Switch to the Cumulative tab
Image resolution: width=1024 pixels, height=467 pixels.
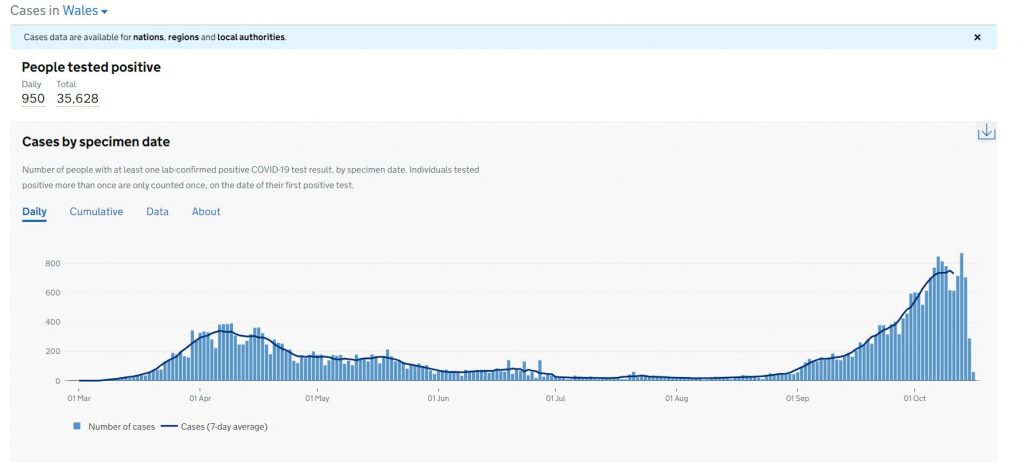pyautogui.click(x=96, y=212)
